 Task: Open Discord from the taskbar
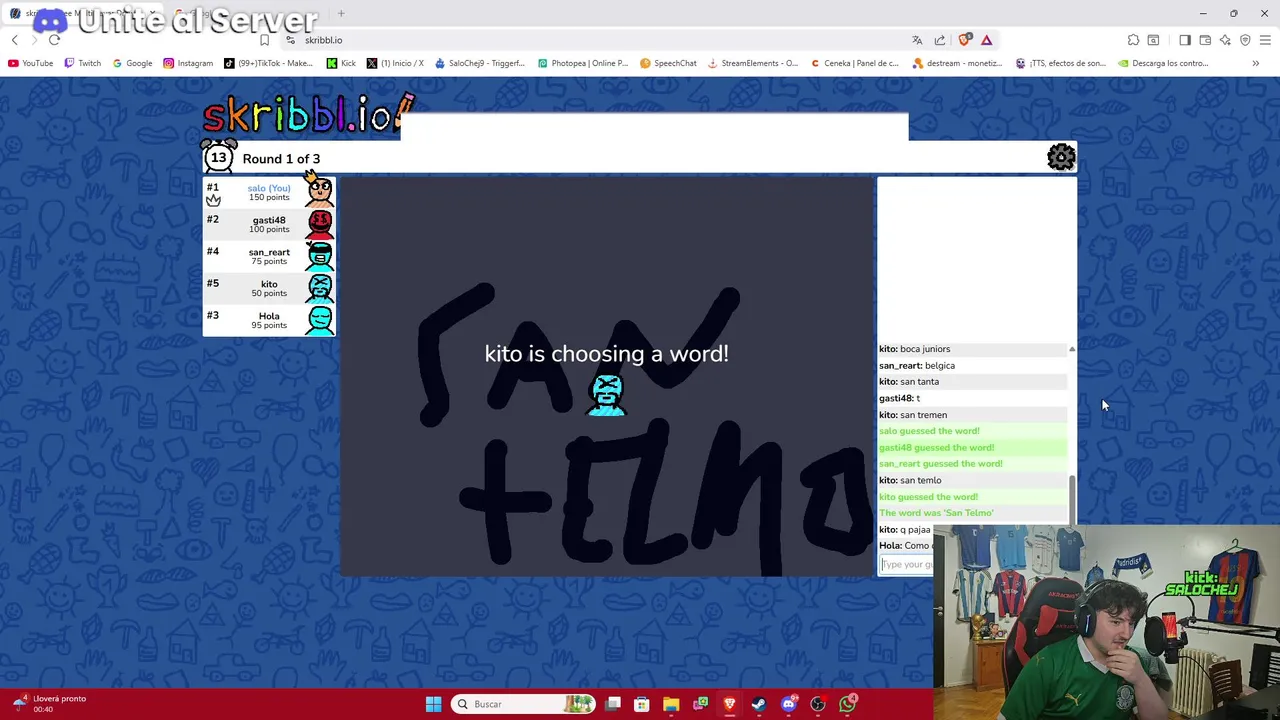coord(788,704)
